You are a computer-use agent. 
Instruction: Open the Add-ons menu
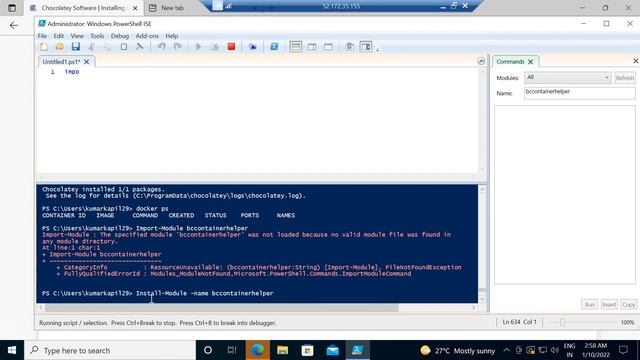click(147, 36)
